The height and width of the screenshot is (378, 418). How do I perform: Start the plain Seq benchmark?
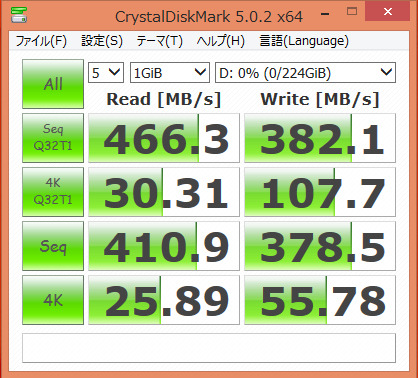click(53, 246)
